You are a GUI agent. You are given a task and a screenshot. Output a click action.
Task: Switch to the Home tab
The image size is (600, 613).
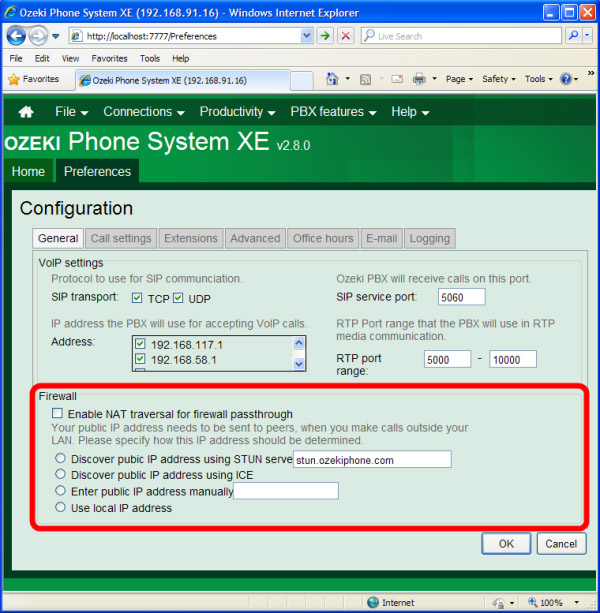tap(28, 171)
